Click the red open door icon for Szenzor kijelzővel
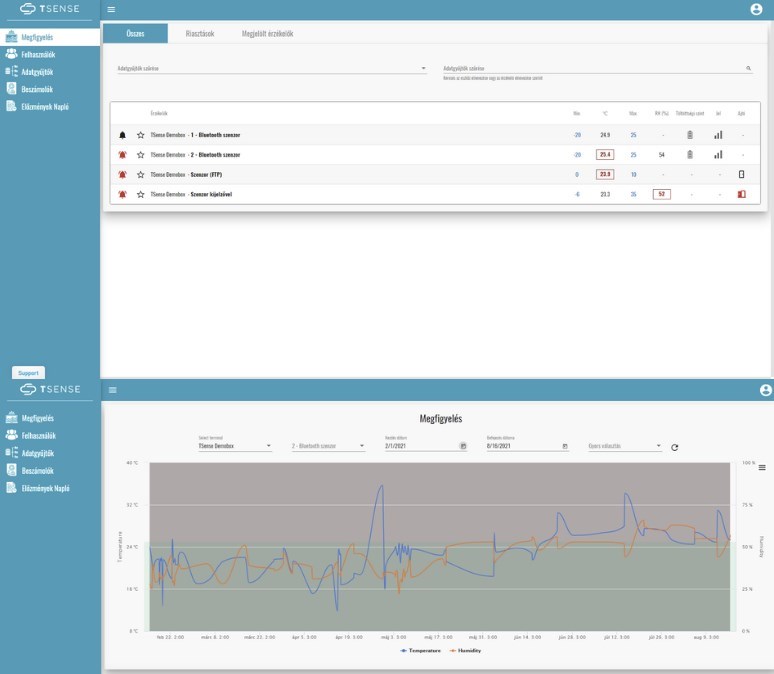774x674 pixels. 741,194
